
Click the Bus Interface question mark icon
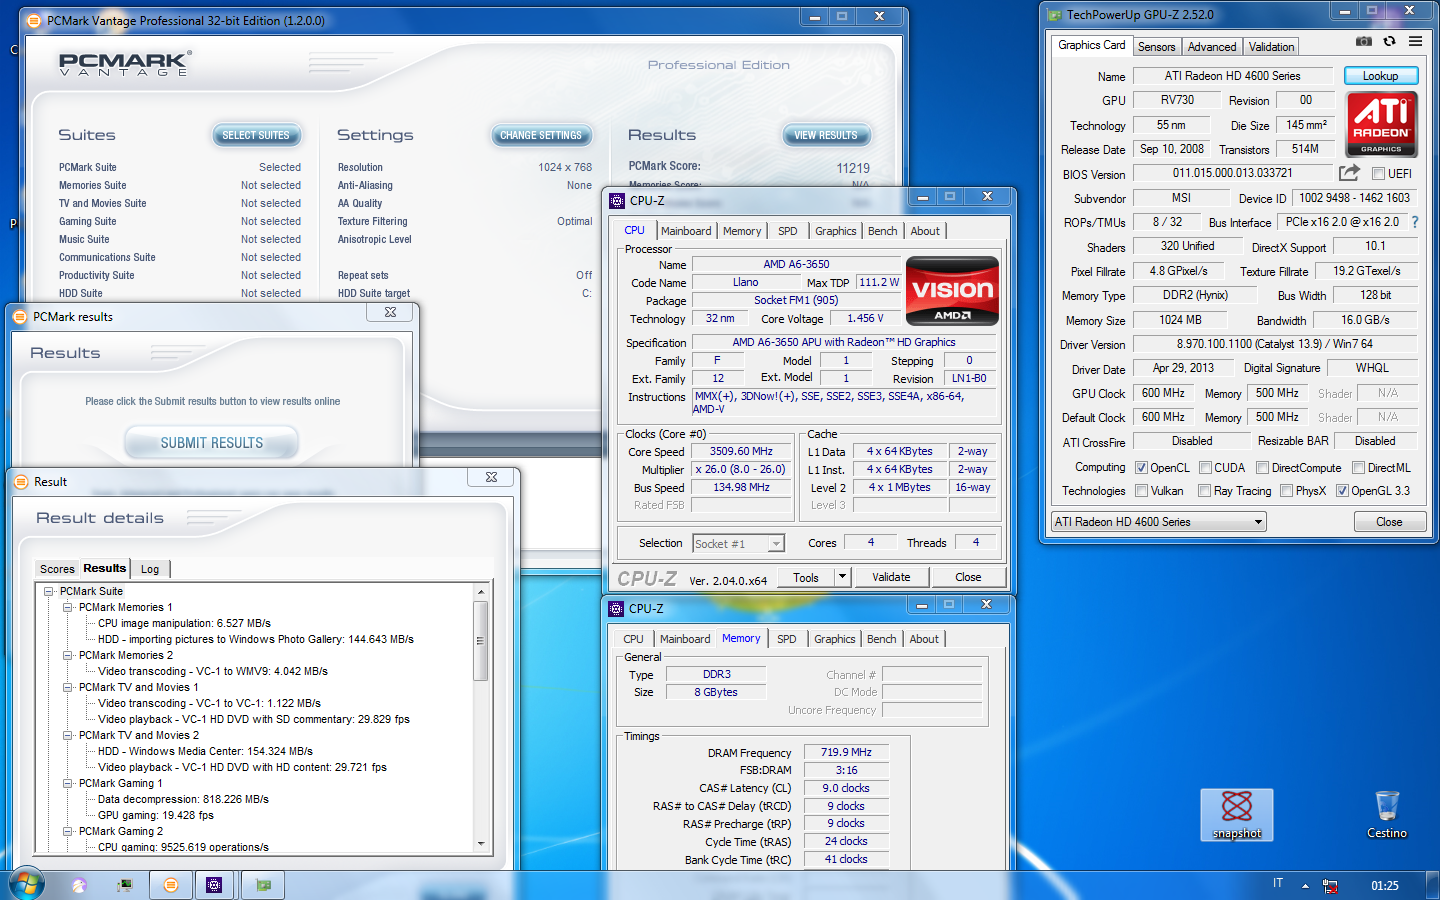[x=1415, y=222]
